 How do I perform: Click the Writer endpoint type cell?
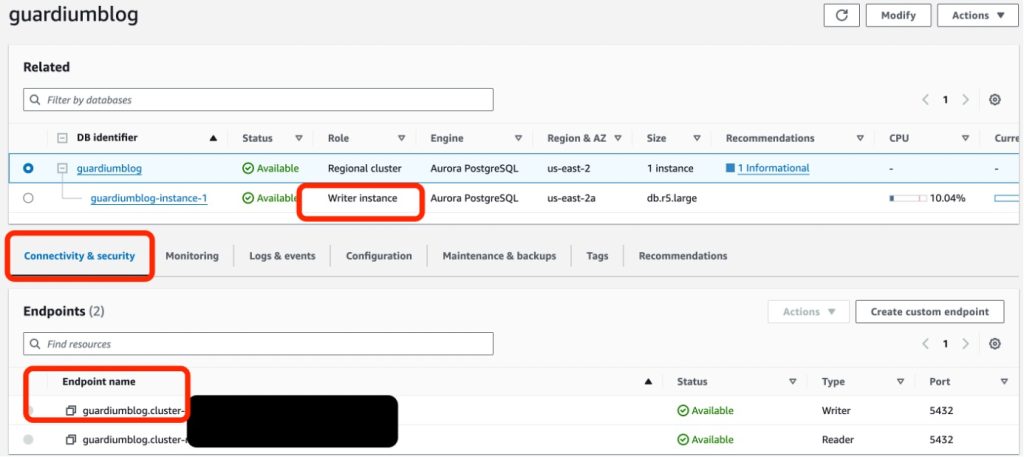click(x=836, y=411)
